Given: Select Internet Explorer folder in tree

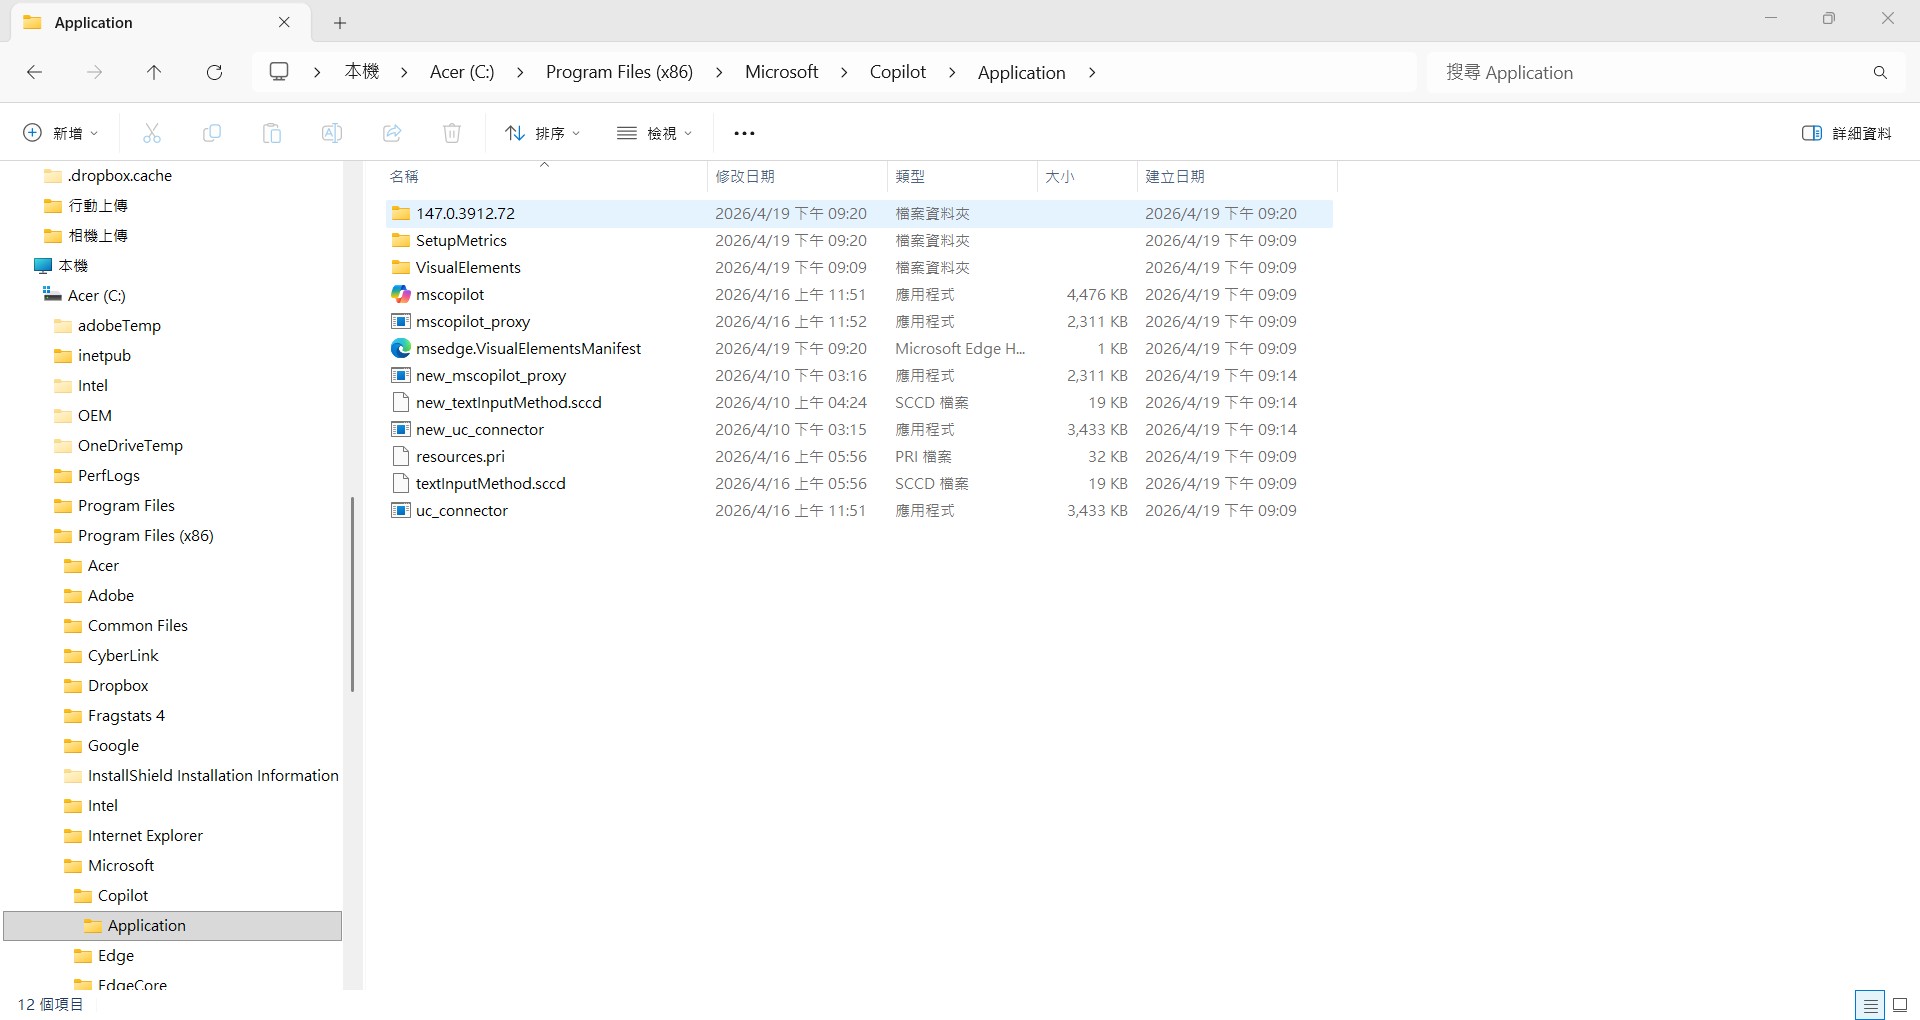Looking at the screenshot, I should [x=145, y=835].
